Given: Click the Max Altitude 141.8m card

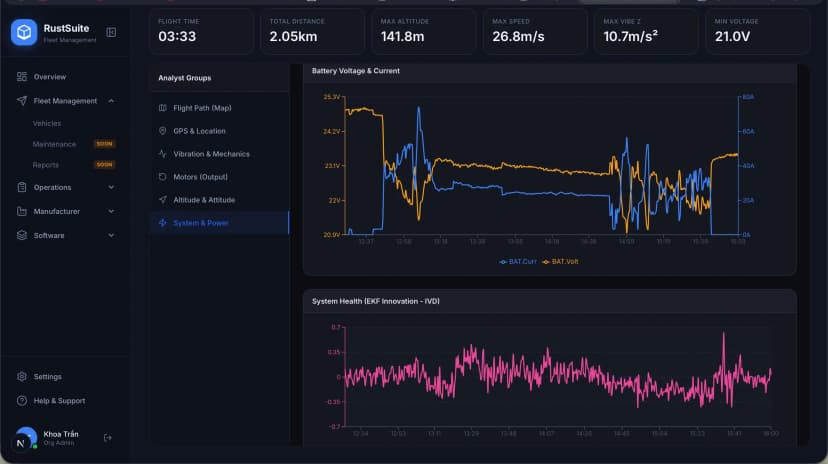Looking at the screenshot, I should [x=424, y=32].
